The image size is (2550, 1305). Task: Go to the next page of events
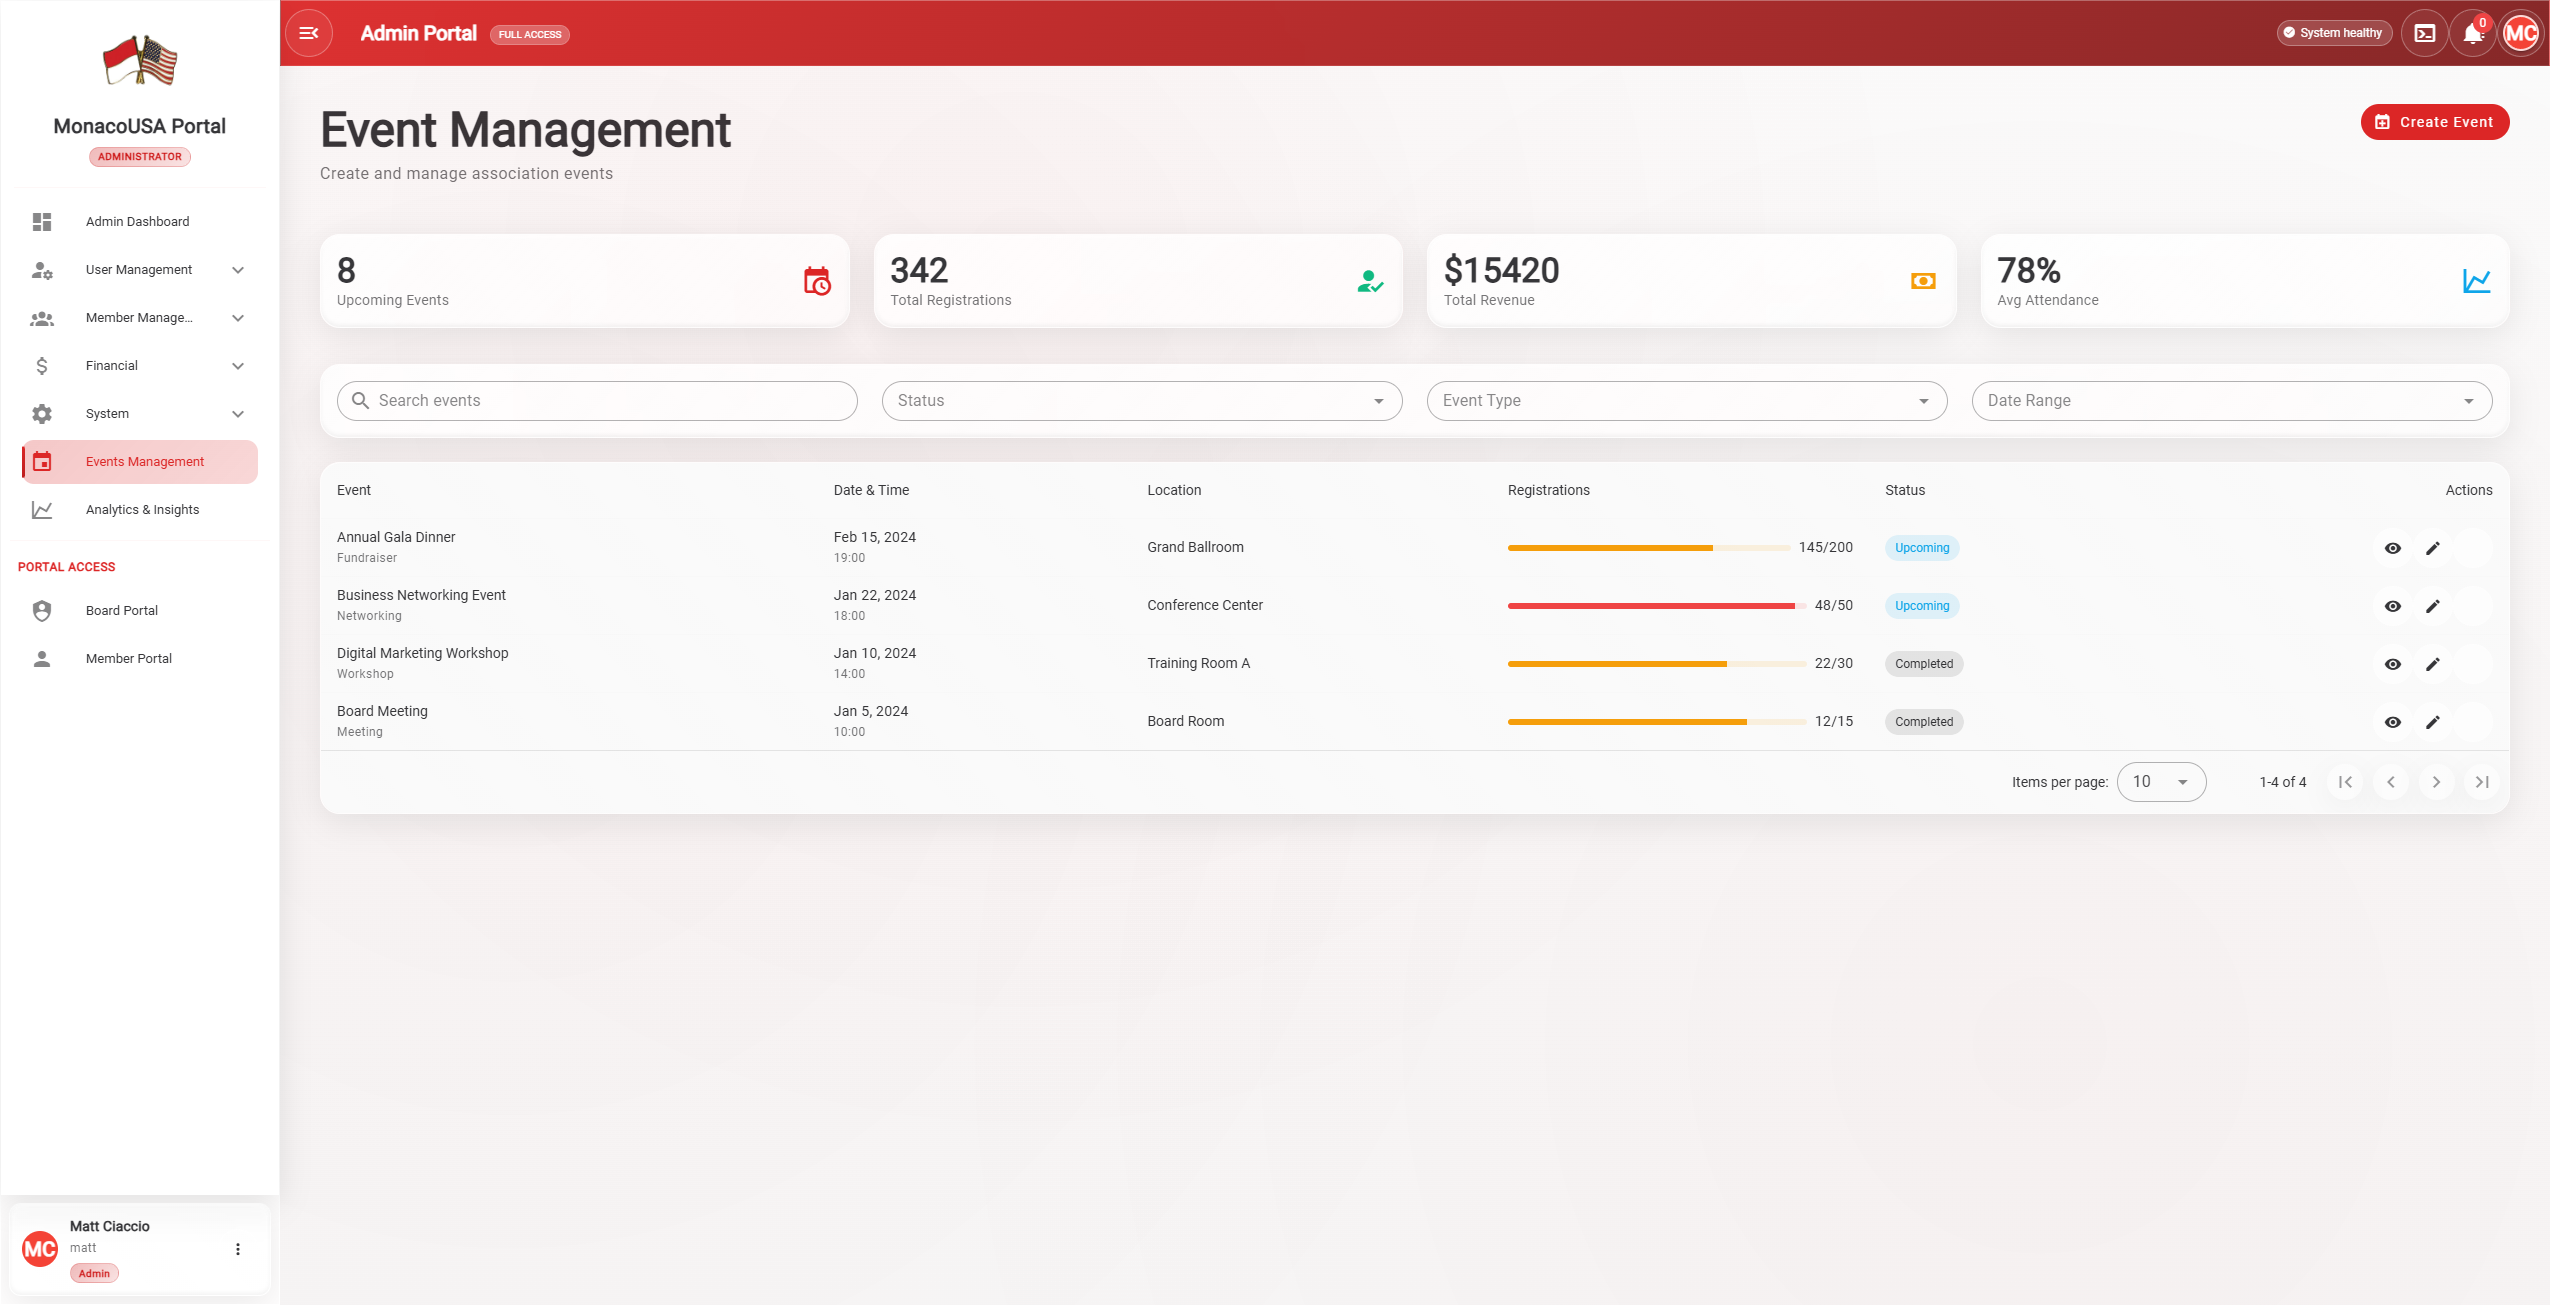[2436, 782]
